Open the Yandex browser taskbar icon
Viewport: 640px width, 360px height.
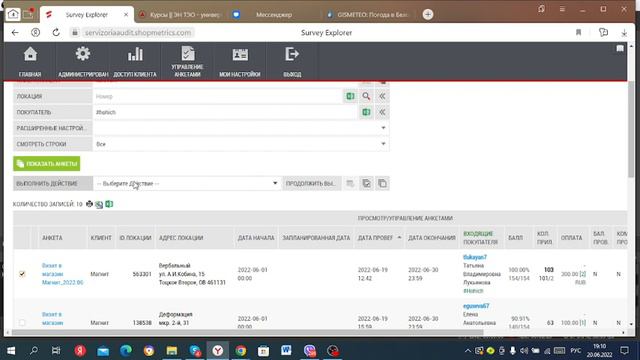[218, 350]
